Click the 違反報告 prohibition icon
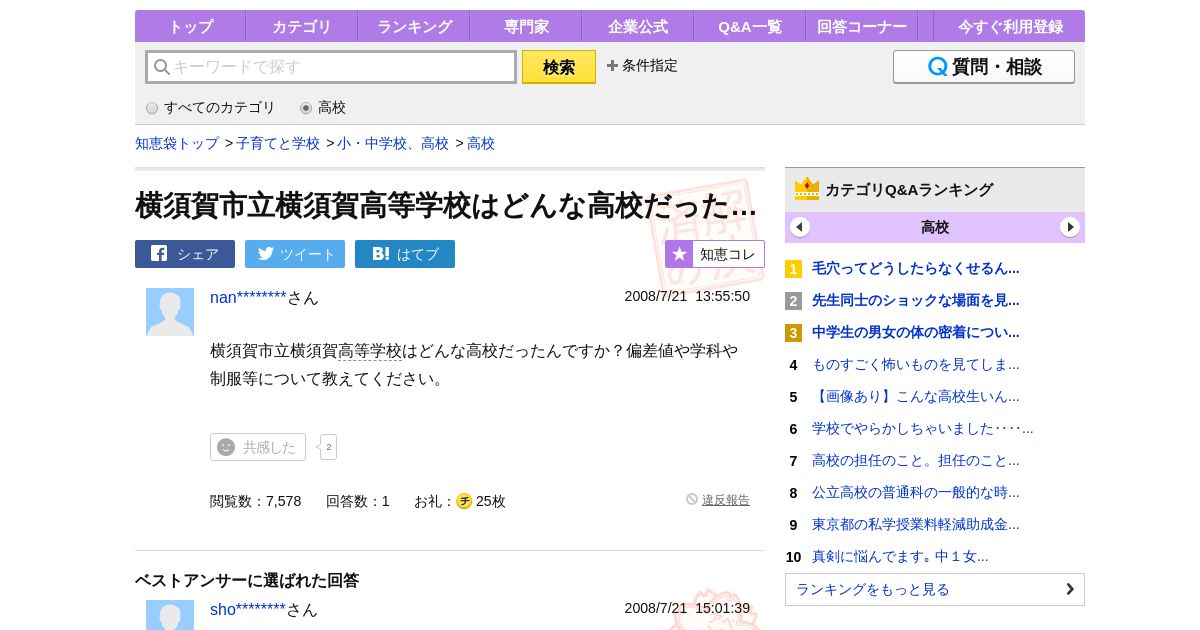The image size is (1200, 630). tap(692, 499)
